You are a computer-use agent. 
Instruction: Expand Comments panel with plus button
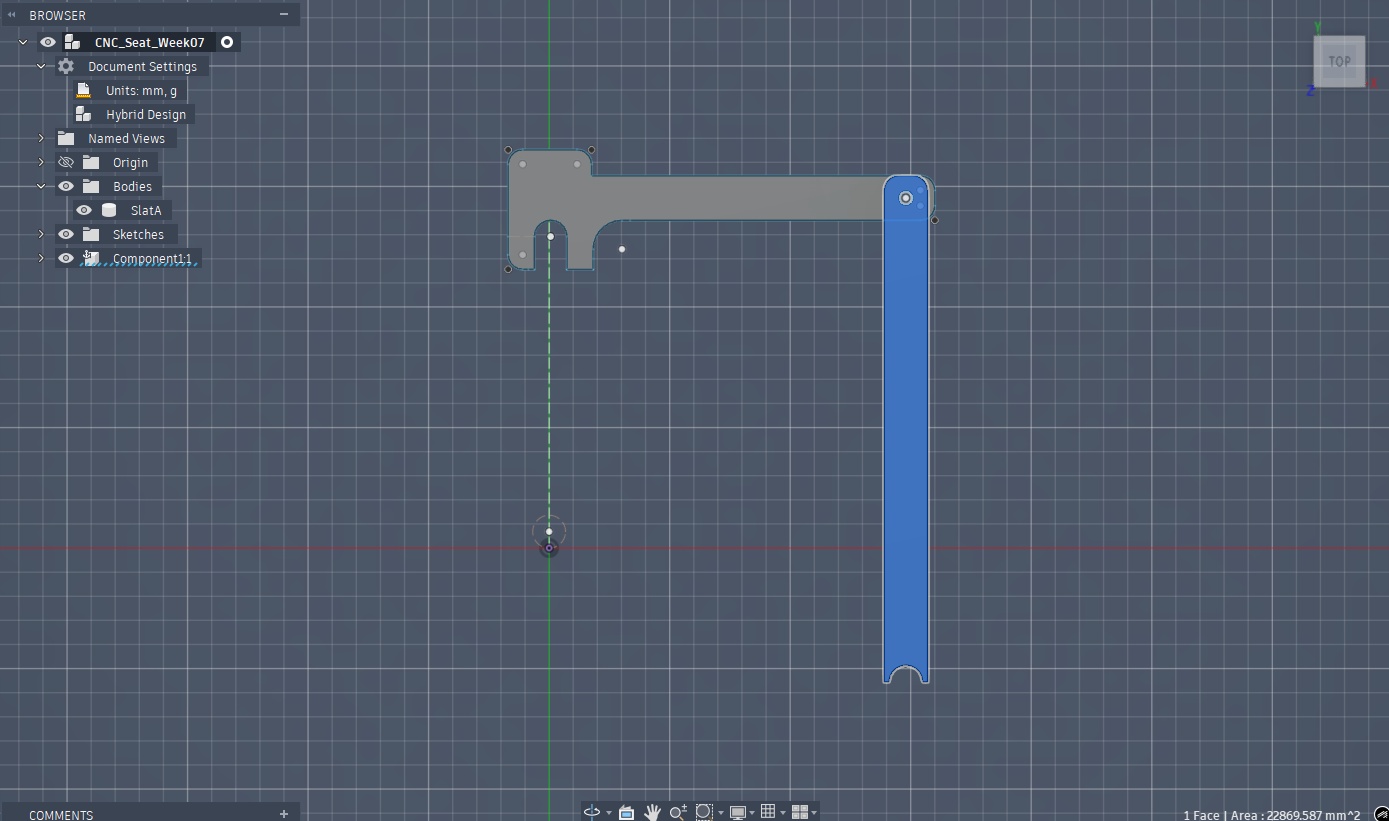click(x=284, y=814)
